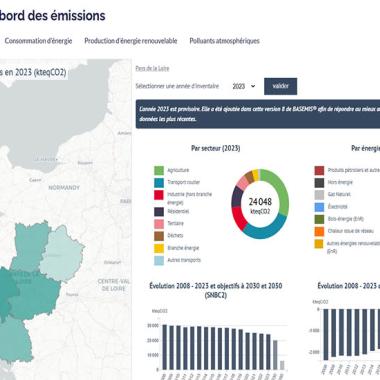
Task: Click the valider button
Action: [280, 86]
